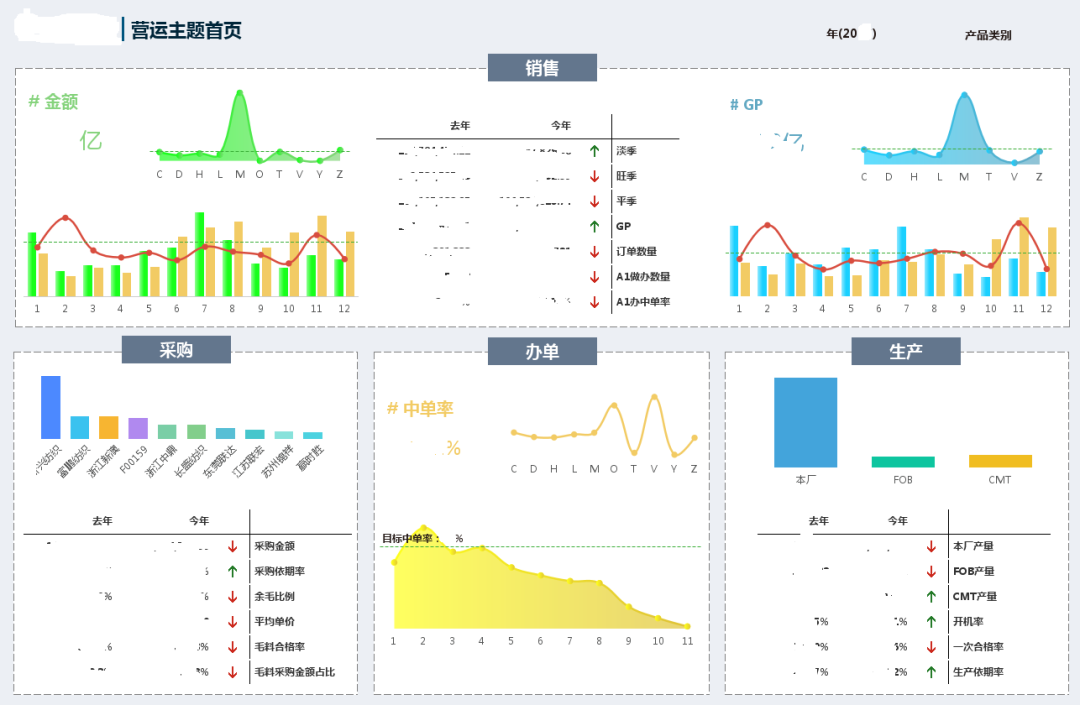Select the 办单 section header
This screenshot has height=705, width=1080.
(542, 351)
